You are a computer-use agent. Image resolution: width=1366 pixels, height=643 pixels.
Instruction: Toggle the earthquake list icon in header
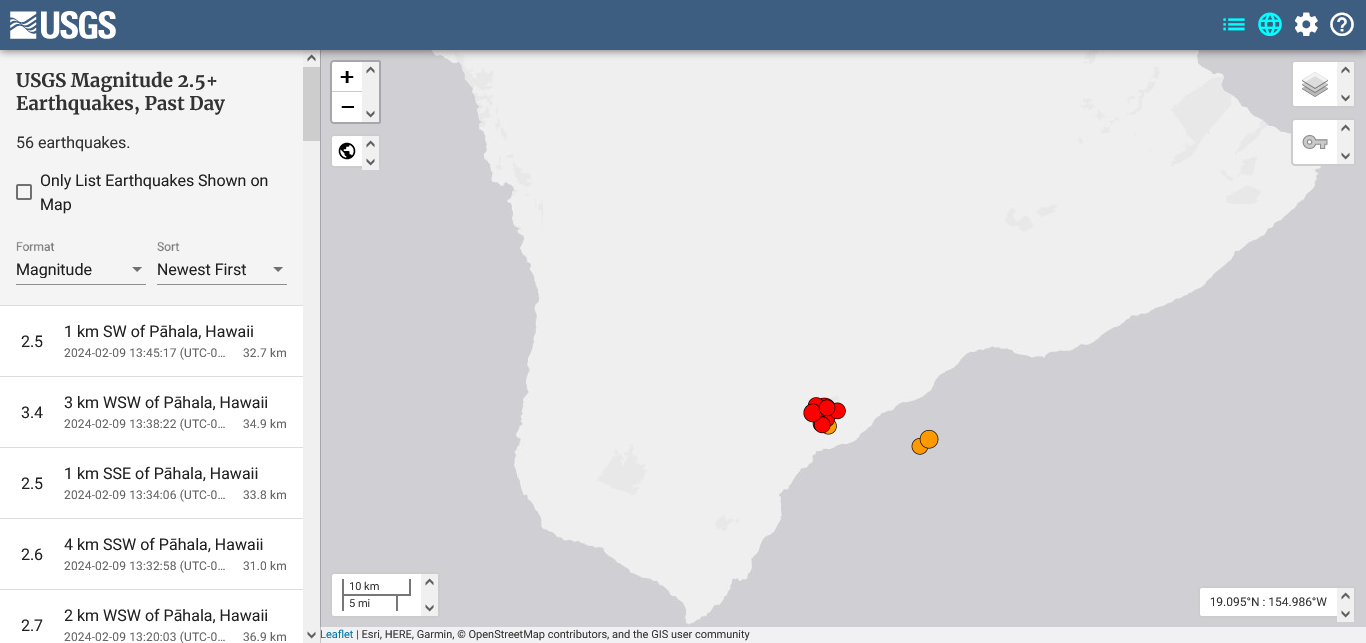point(1234,25)
